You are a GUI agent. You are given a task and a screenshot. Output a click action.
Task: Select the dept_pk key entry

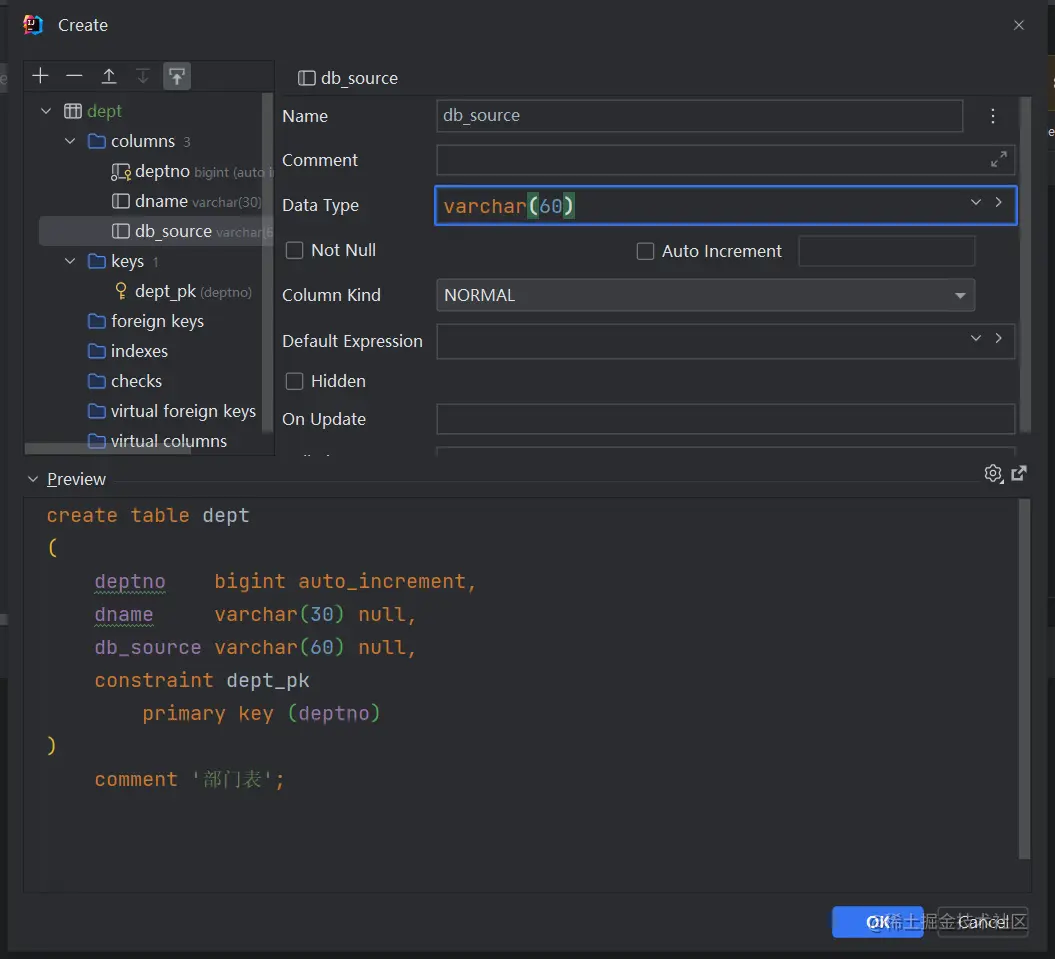tap(183, 291)
